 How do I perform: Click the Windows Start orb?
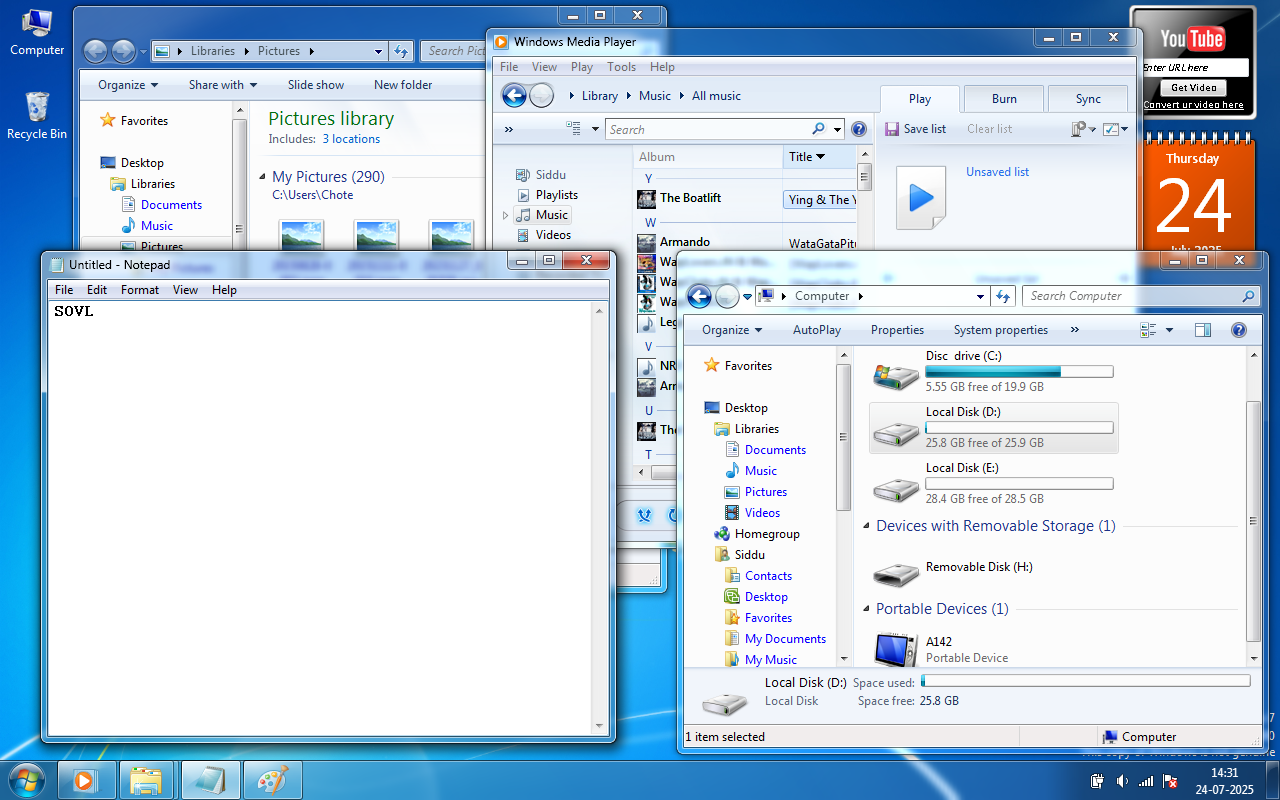click(x=26, y=780)
